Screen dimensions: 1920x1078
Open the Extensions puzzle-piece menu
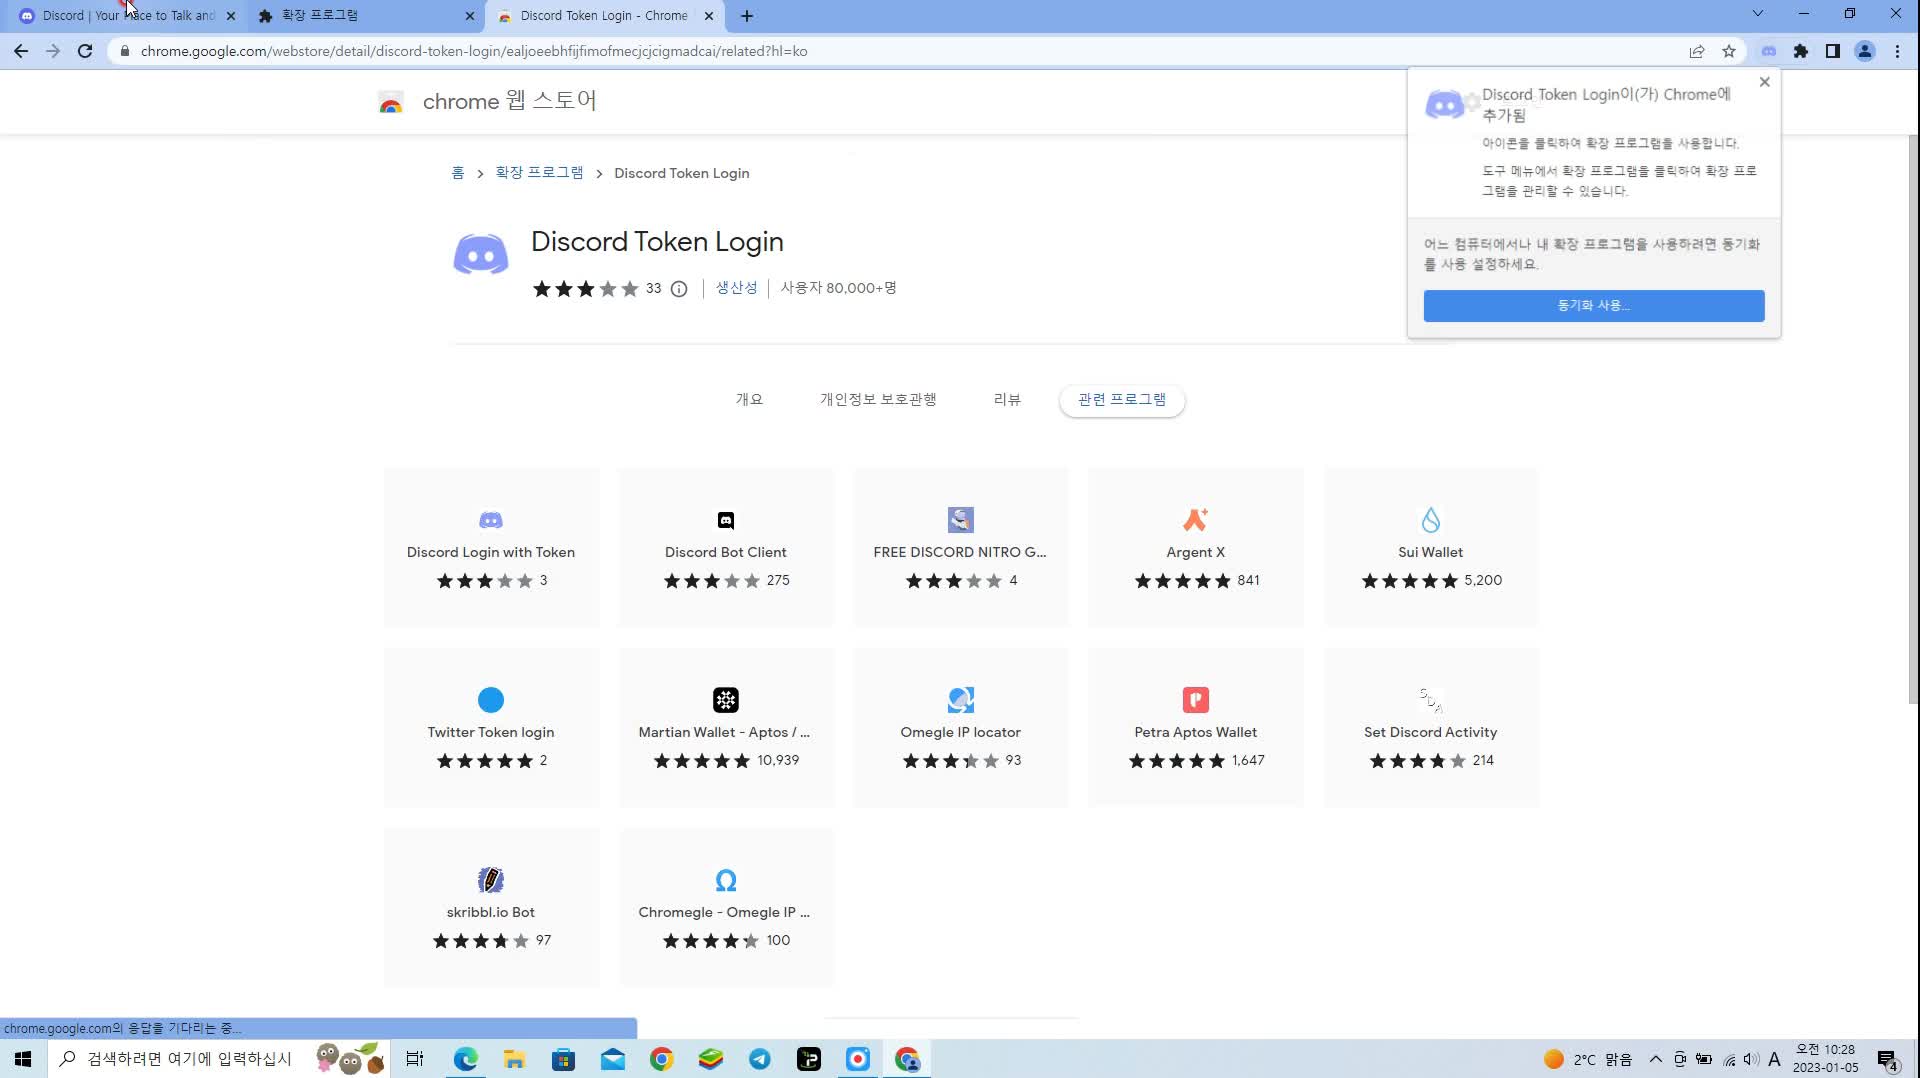pyautogui.click(x=1800, y=51)
